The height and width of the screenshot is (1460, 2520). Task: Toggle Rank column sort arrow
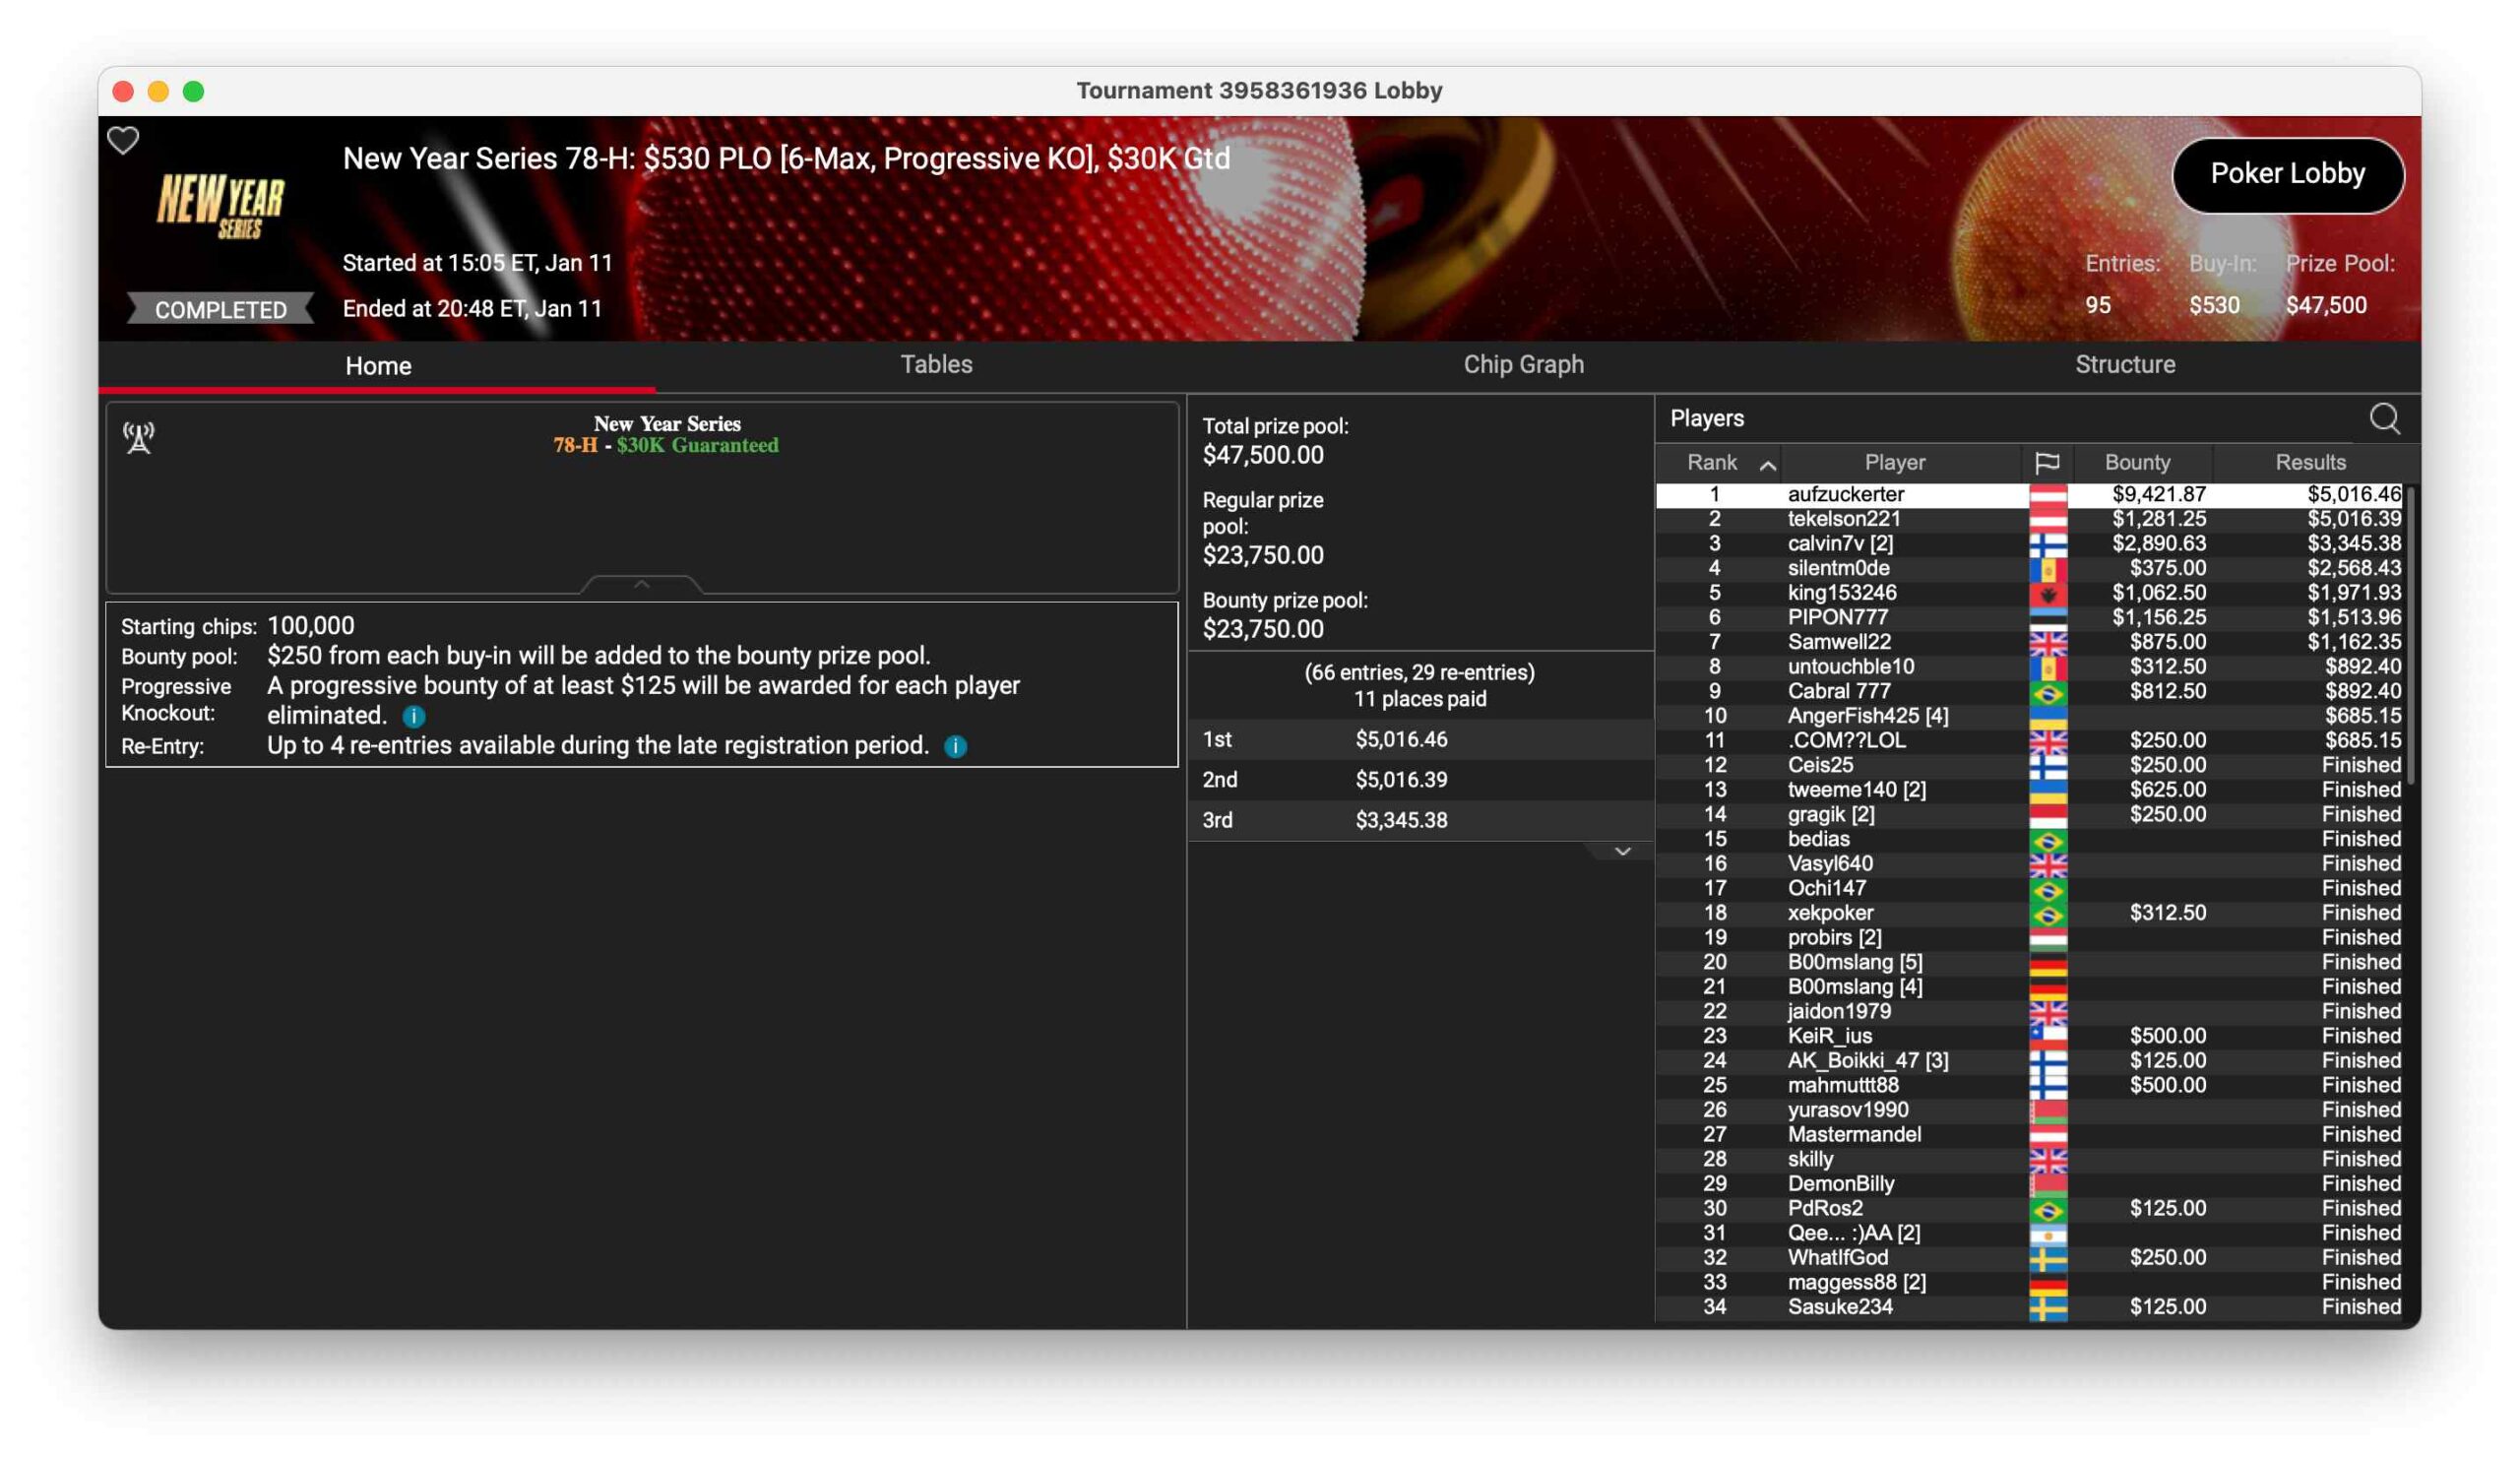point(1767,464)
